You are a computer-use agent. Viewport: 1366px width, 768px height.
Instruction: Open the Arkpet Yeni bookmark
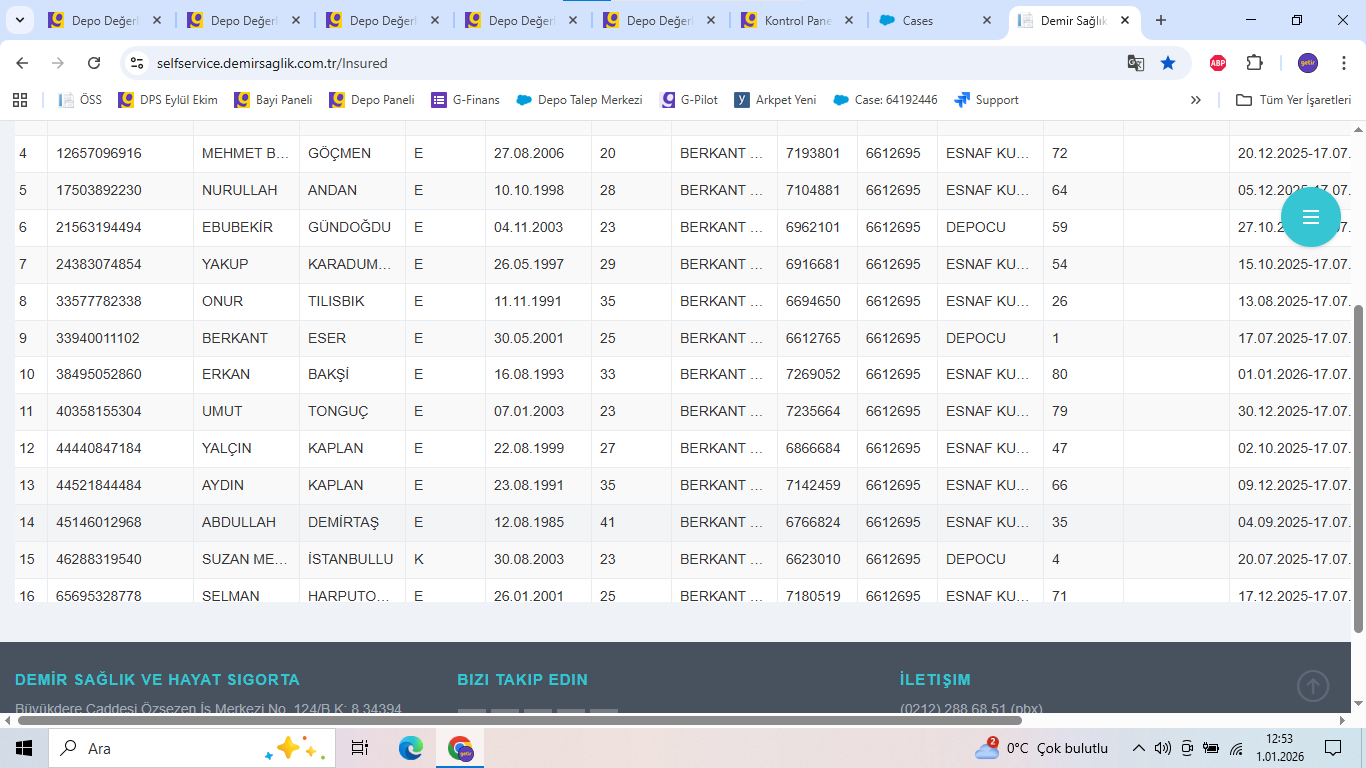click(776, 100)
